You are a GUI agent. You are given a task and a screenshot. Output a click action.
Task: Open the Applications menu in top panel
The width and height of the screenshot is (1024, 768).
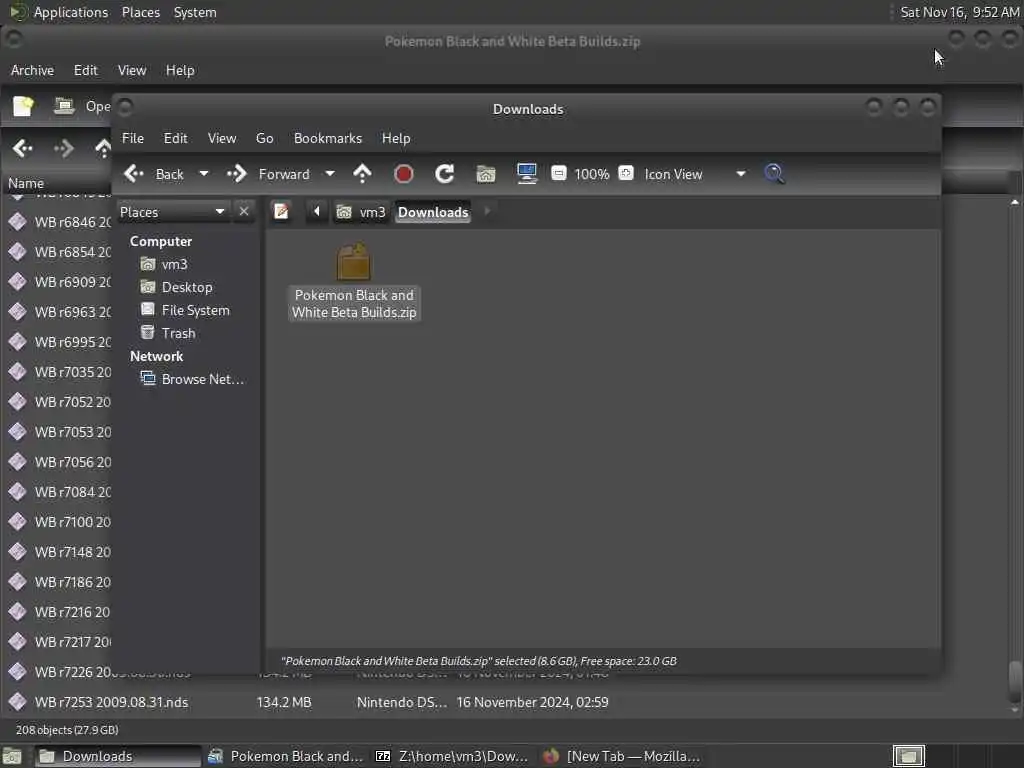[x=59, y=12]
